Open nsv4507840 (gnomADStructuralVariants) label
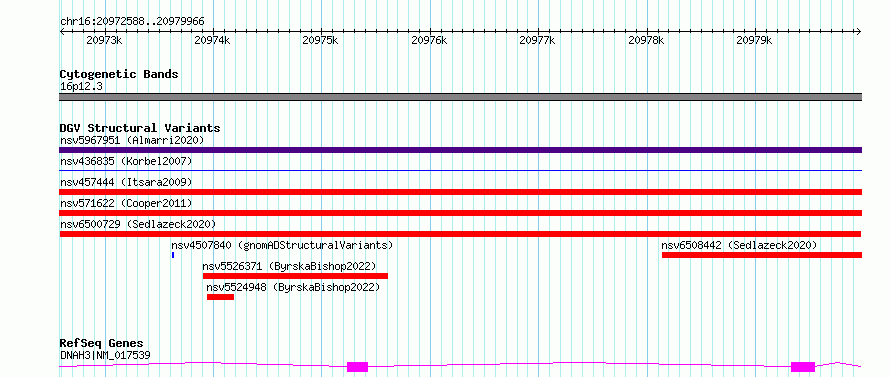The image size is (890, 377). point(282,245)
